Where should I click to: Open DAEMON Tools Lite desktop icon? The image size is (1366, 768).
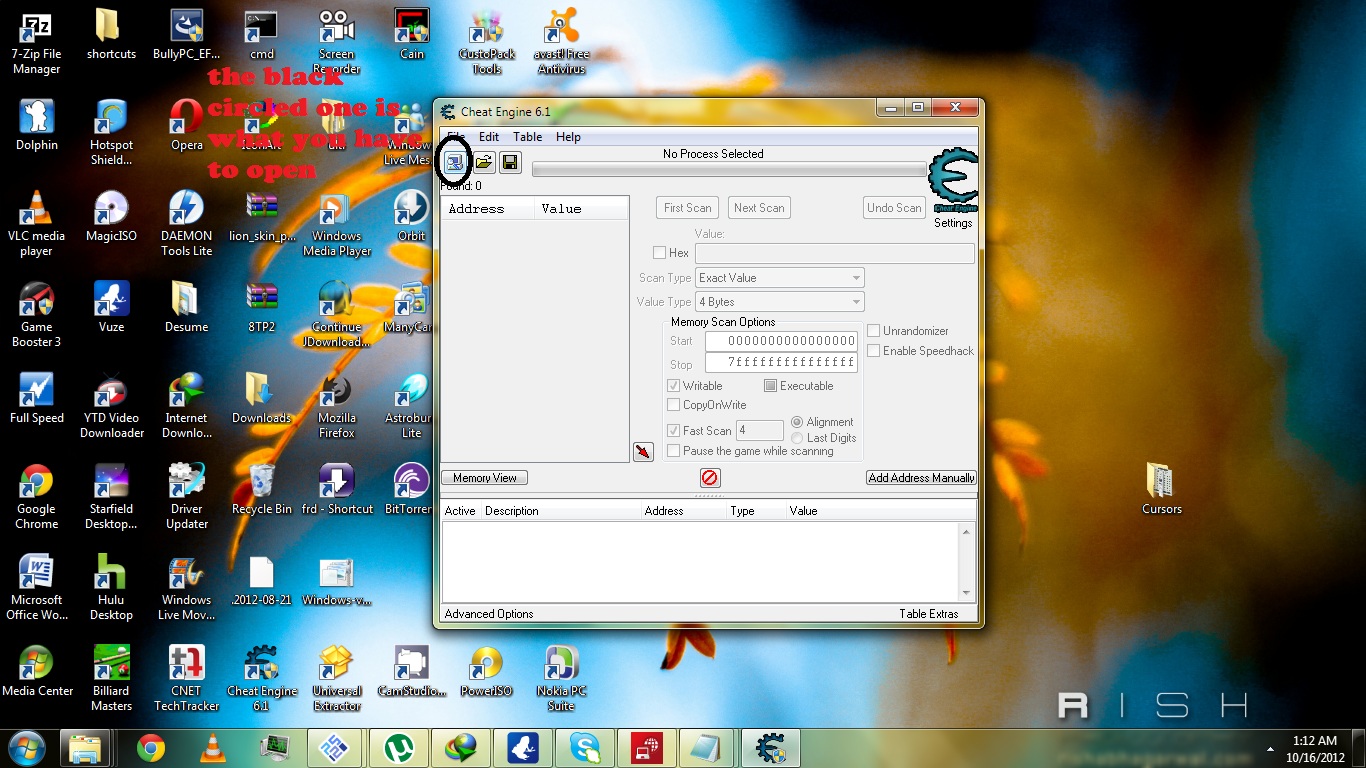186,223
